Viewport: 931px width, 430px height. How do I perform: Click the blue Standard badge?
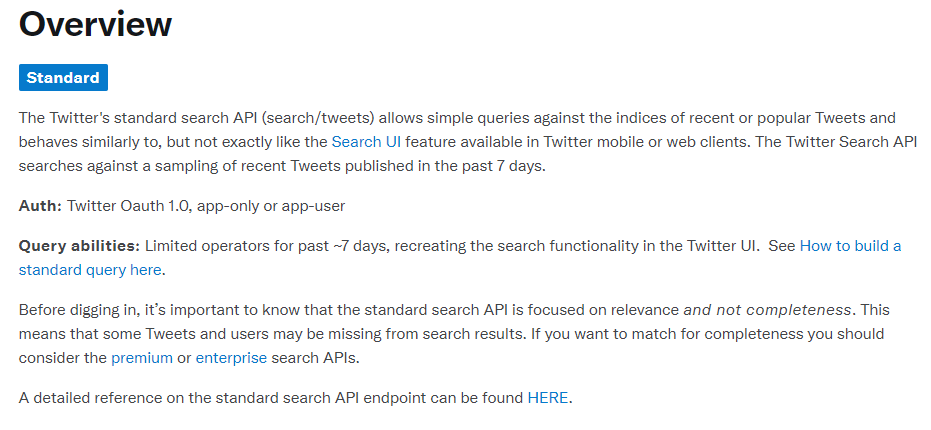pos(64,78)
